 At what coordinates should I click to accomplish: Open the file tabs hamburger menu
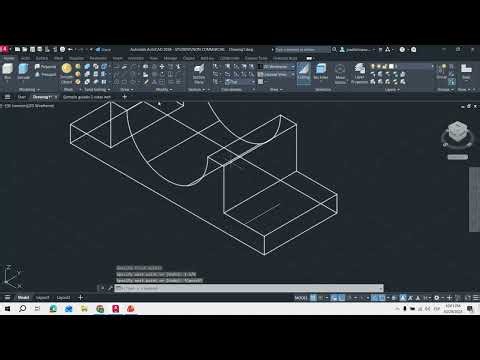pyautogui.click(x=7, y=97)
